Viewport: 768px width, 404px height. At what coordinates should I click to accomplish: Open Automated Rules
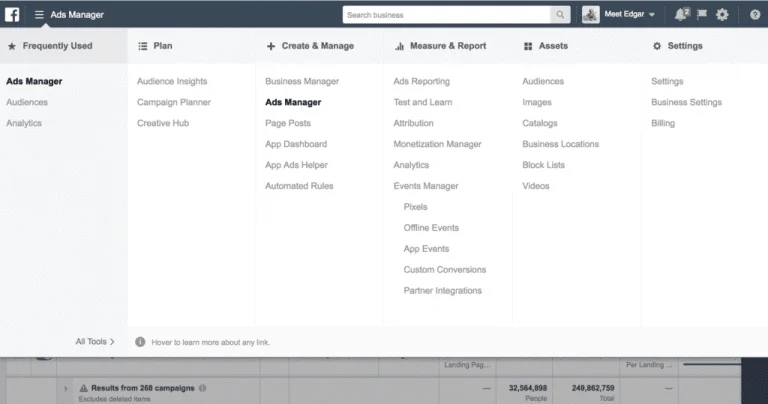pyautogui.click(x=299, y=186)
